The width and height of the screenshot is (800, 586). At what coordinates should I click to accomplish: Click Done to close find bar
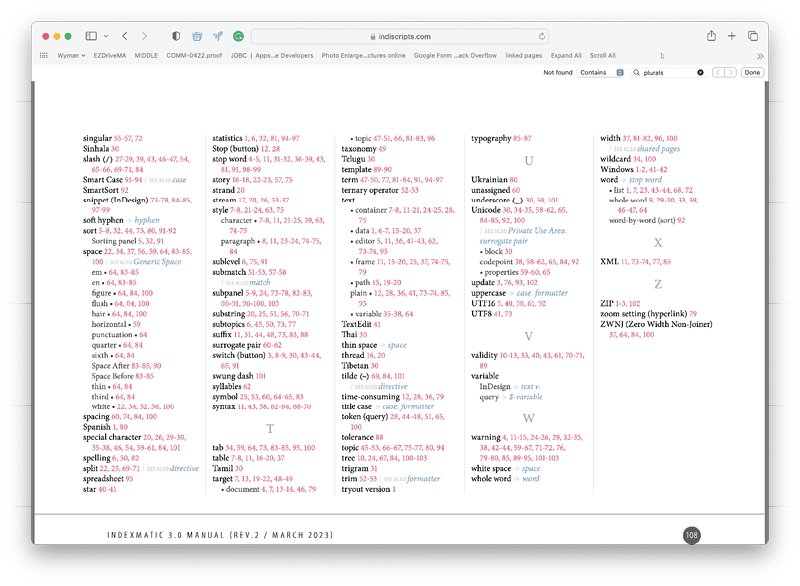pos(751,73)
